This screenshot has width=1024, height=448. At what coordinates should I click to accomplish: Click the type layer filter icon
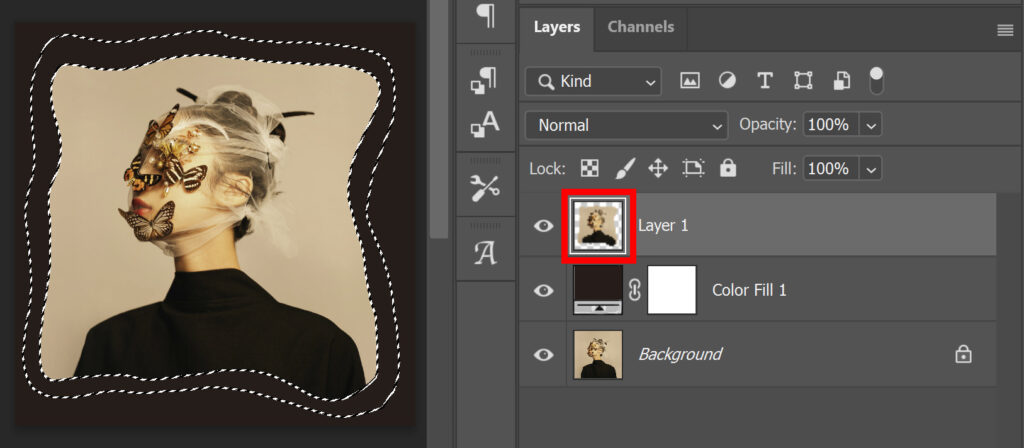coord(765,81)
